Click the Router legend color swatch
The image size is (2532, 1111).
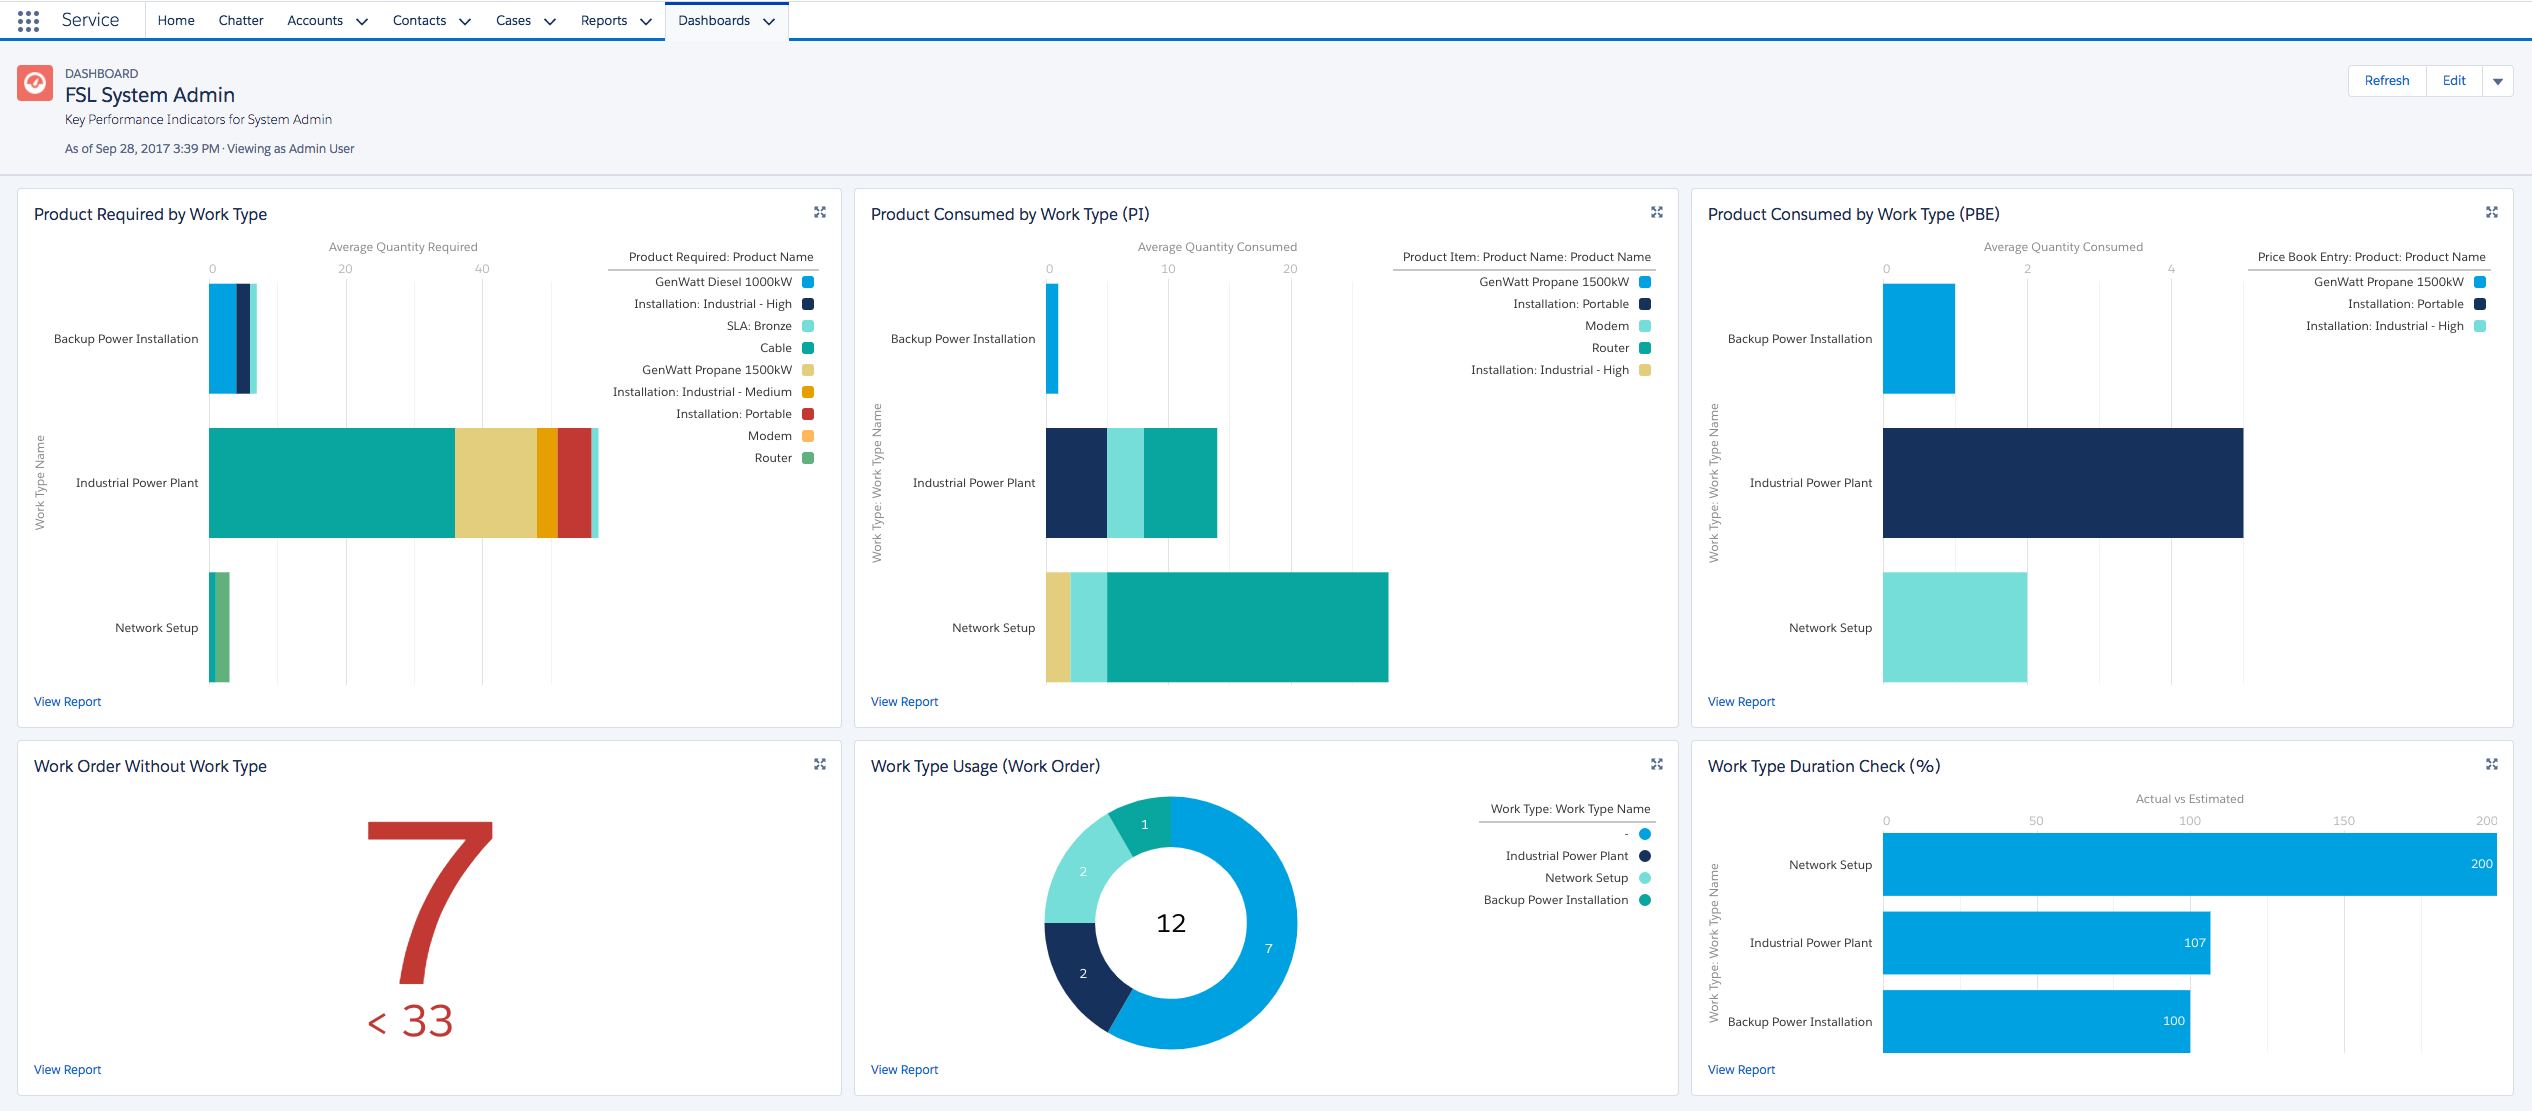(x=808, y=458)
